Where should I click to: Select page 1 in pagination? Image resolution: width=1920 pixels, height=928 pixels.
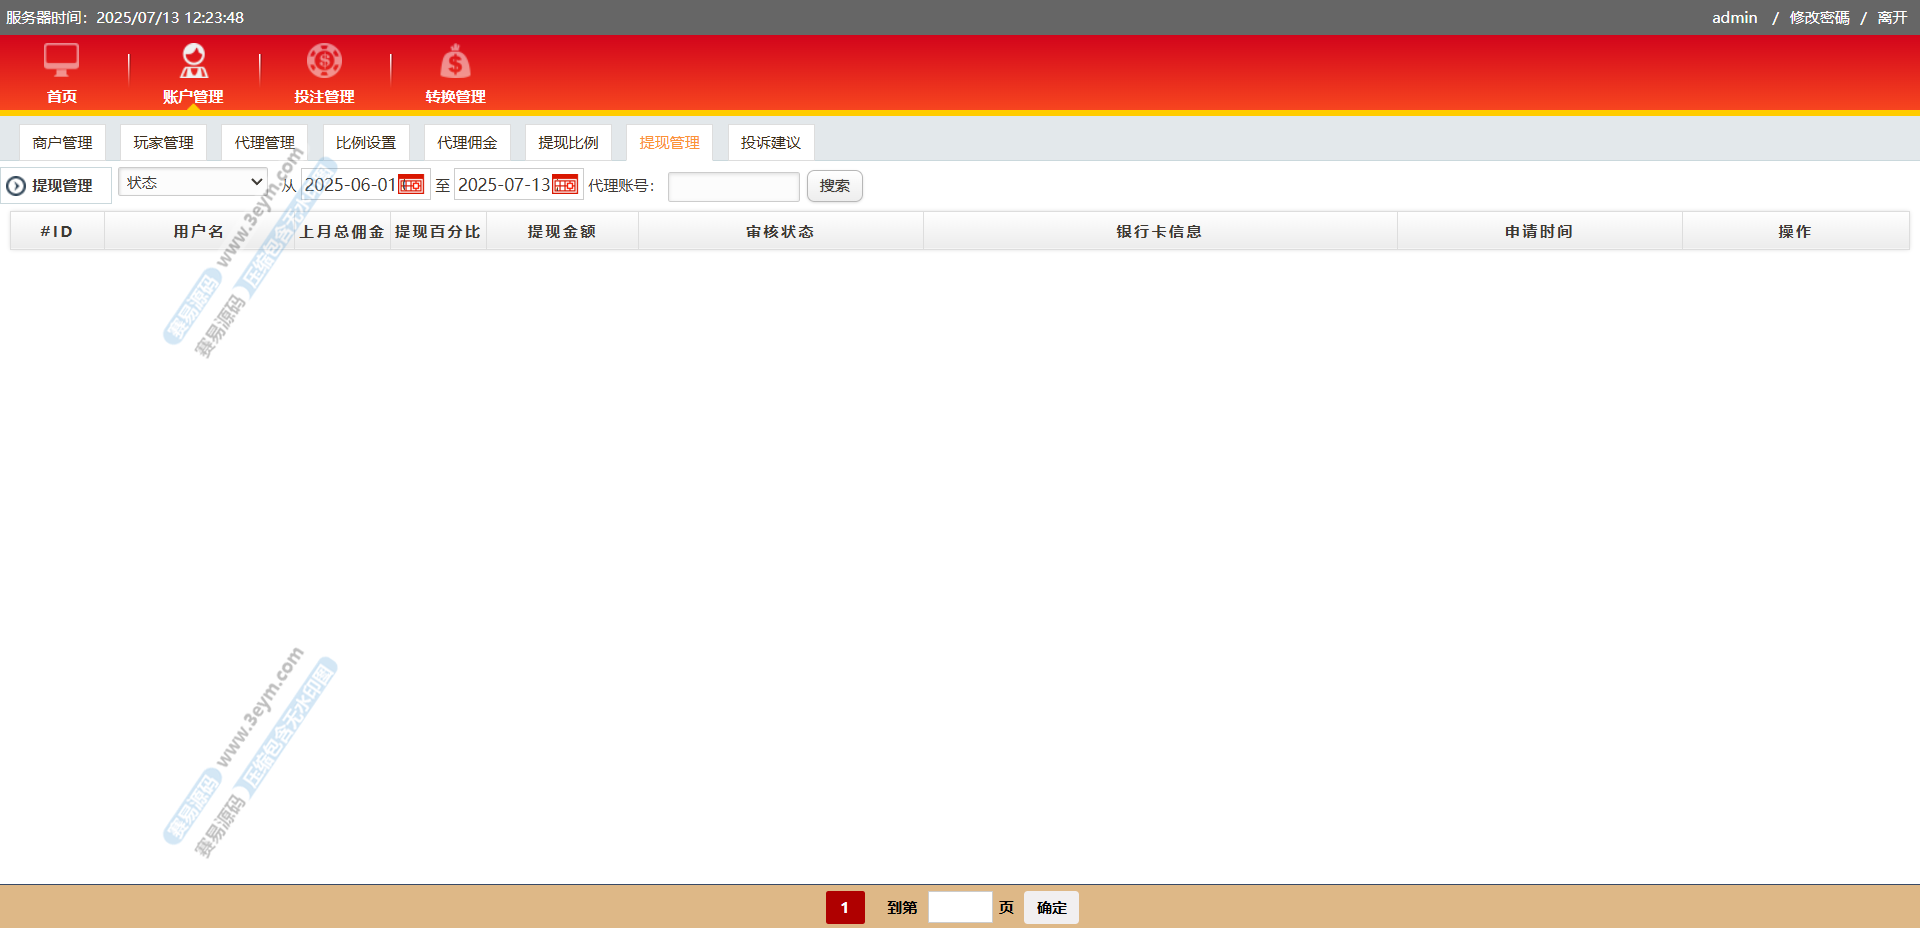[845, 908]
